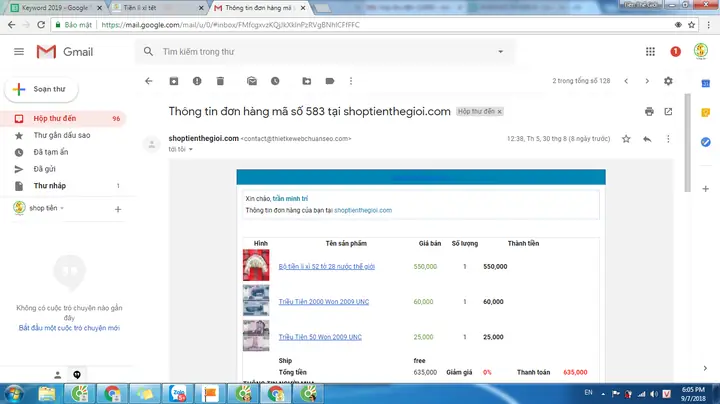The image size is (720, 404).
Task: Star this email message
Action: coord(626,139)
